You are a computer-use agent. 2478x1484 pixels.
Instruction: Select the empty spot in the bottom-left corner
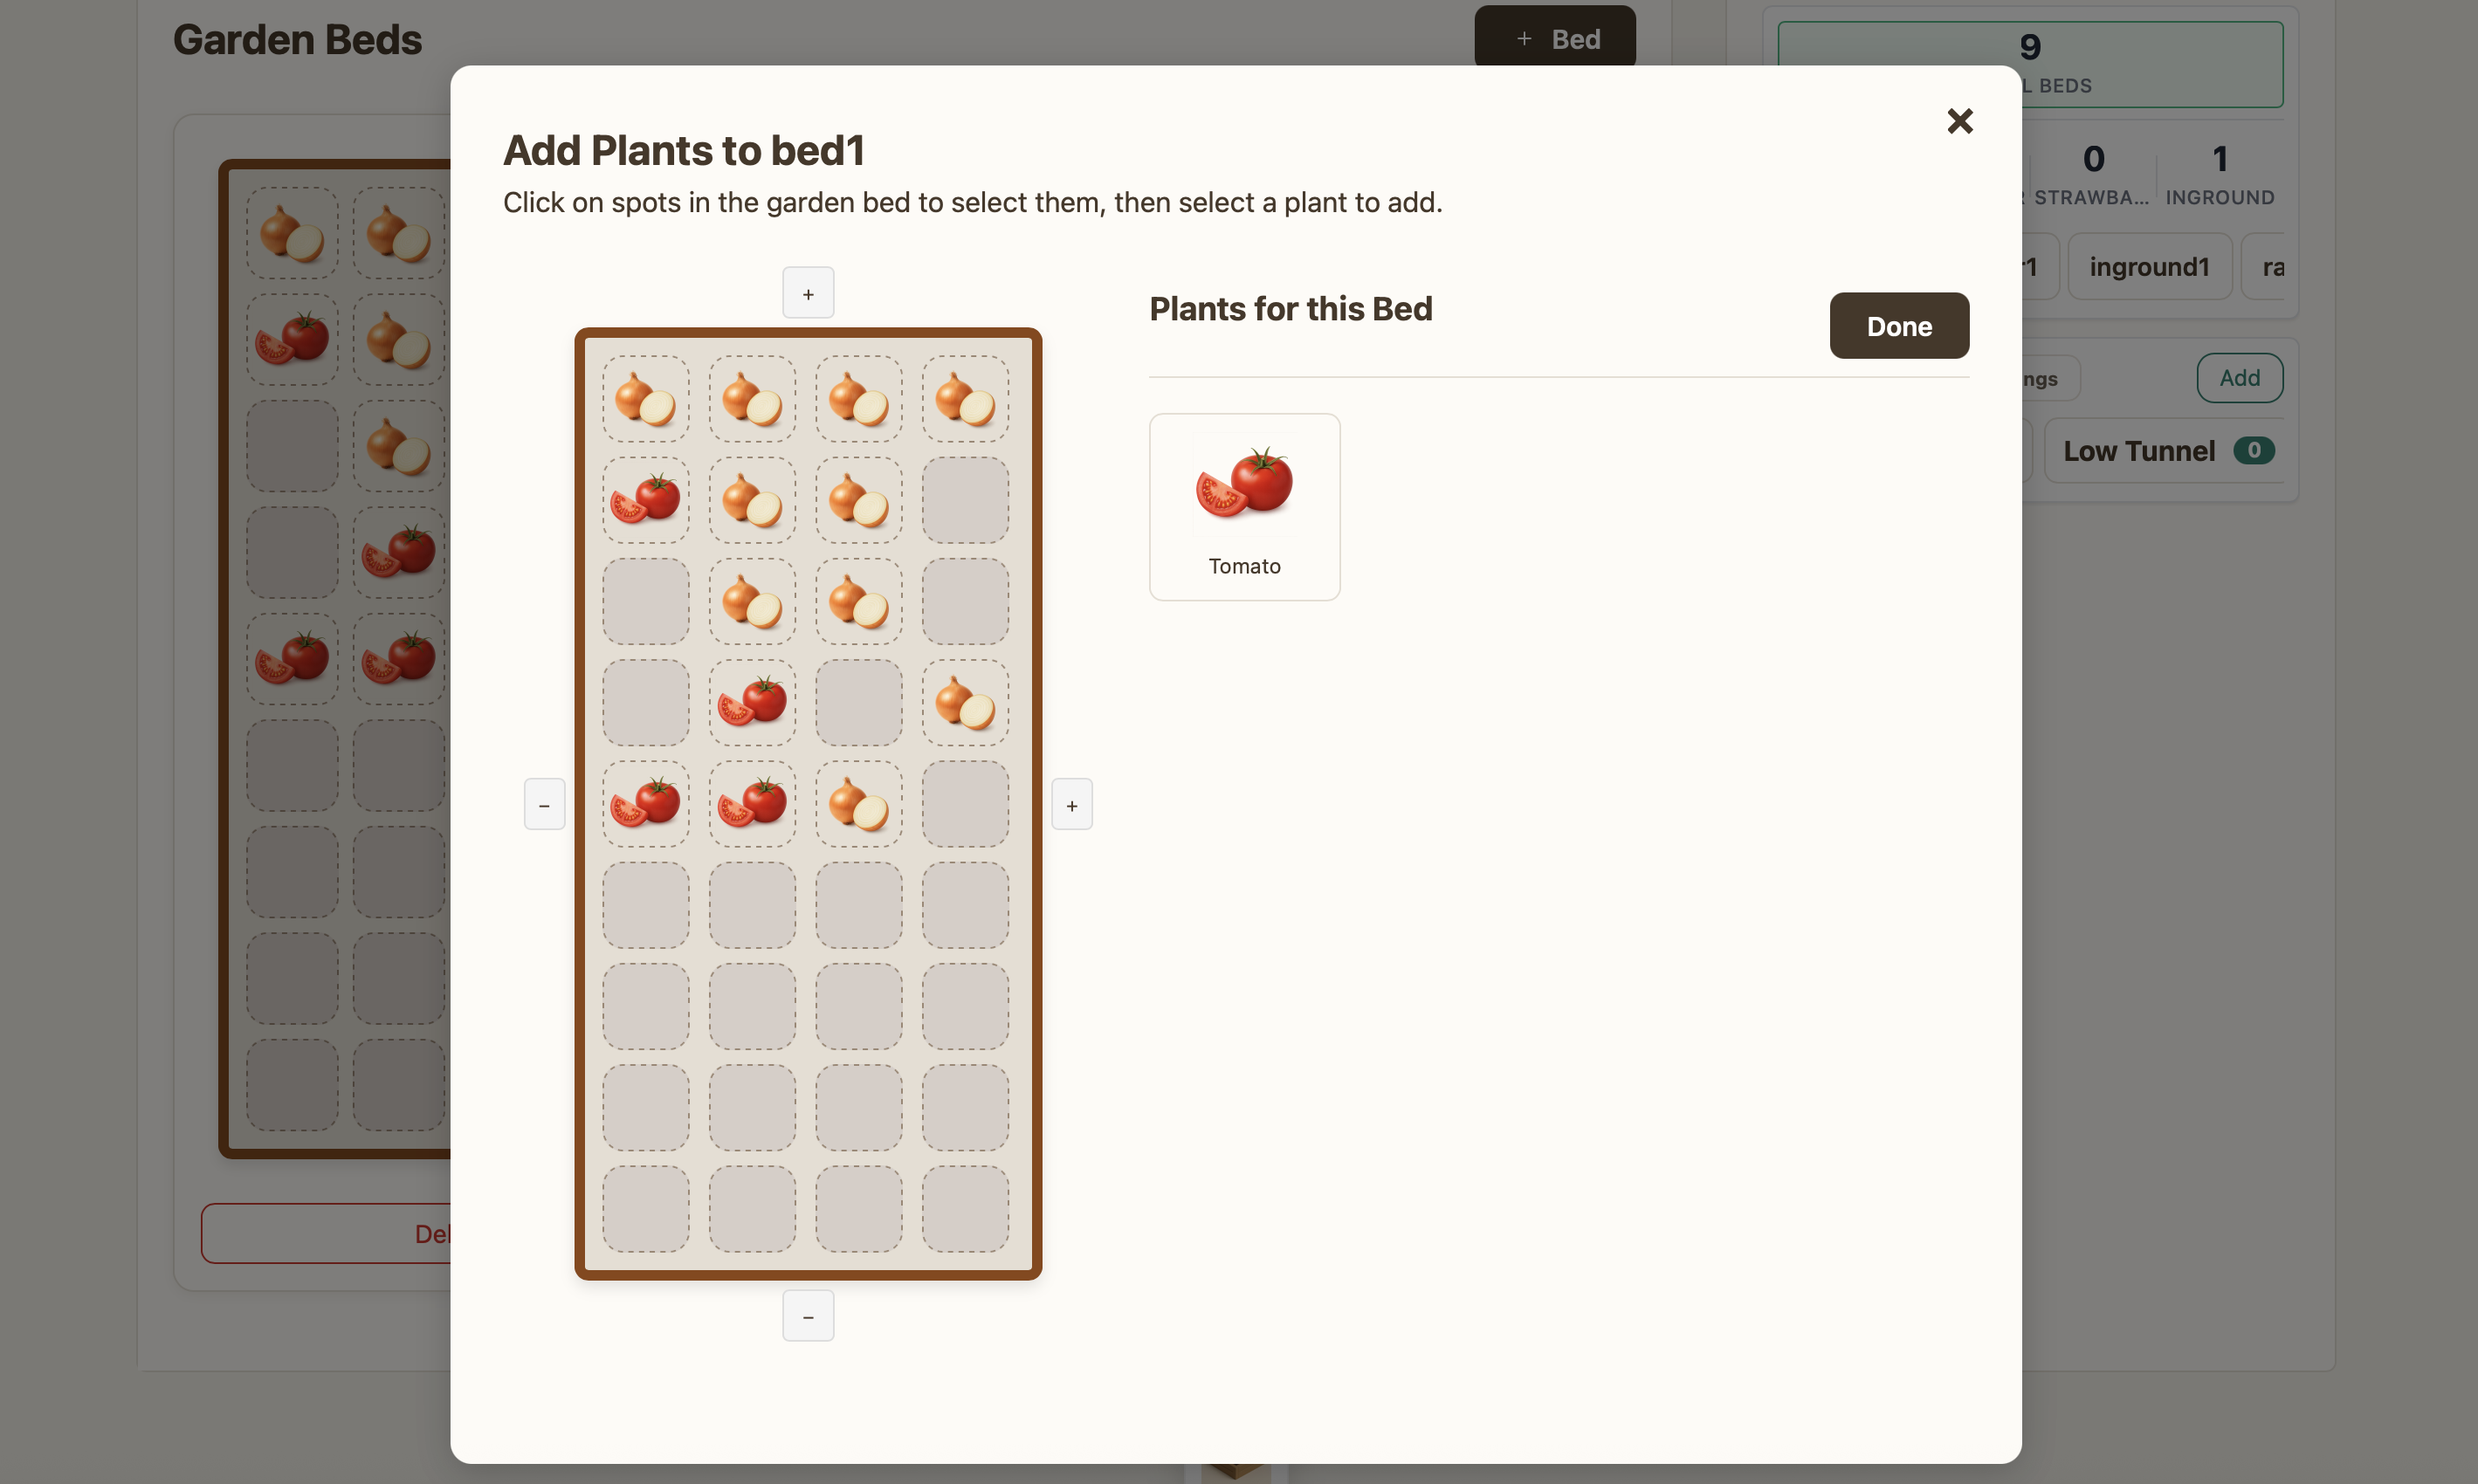pyautogui.click(x=645, y=1209)
